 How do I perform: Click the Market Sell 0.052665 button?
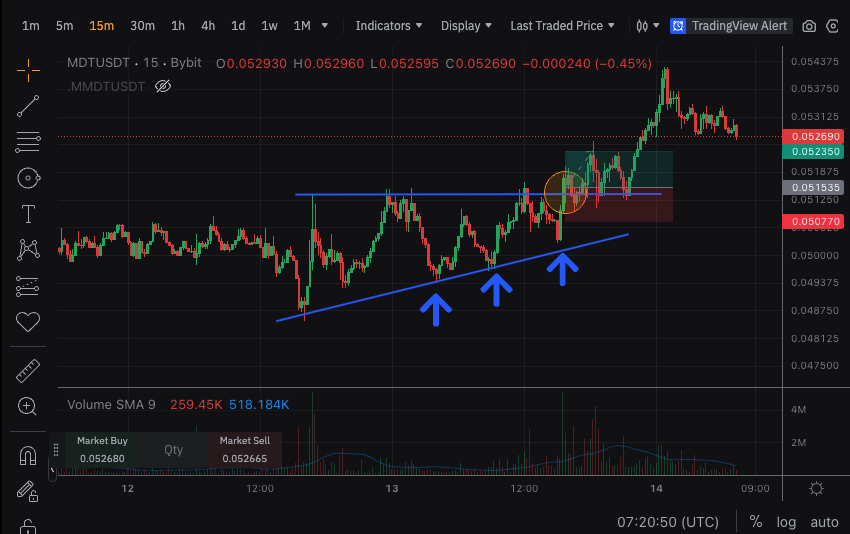pyautogui.click(x=244, y=449)
